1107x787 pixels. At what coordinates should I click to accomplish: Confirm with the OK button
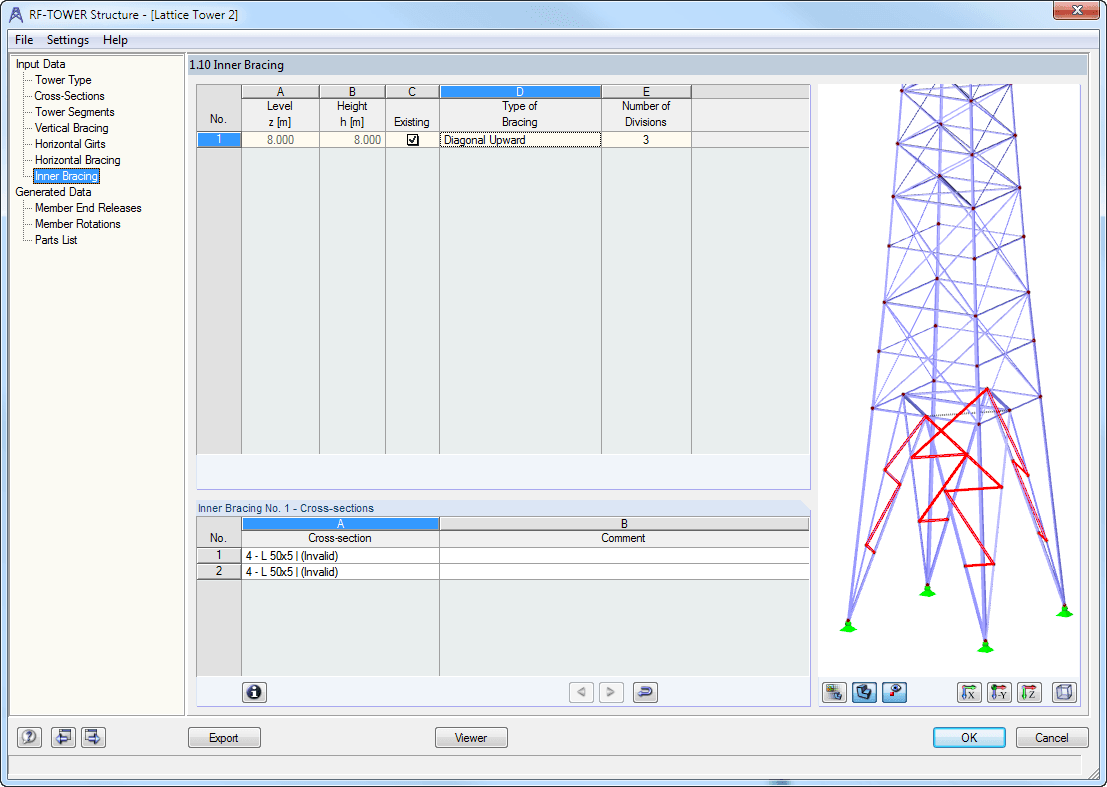point(969,738)
